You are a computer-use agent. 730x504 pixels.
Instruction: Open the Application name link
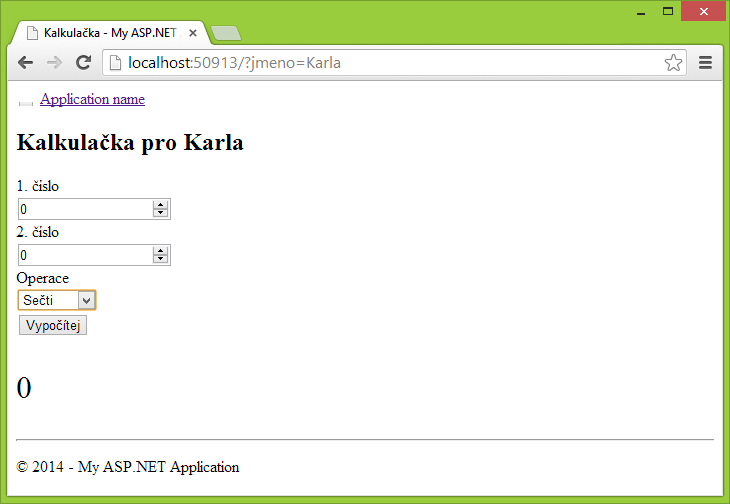tap(92, 99)
